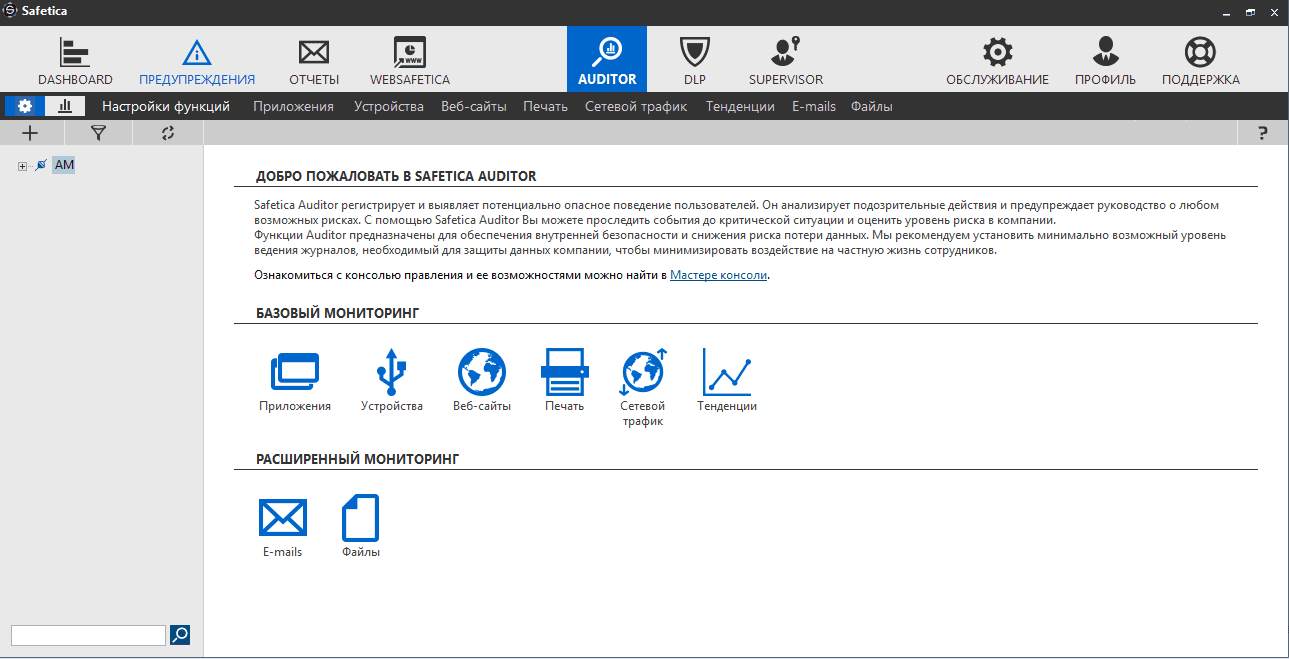Open the Устройства tab in submenu
Image resolution: width=1289 pixels, height=659 pixels.
click(389, 106)
